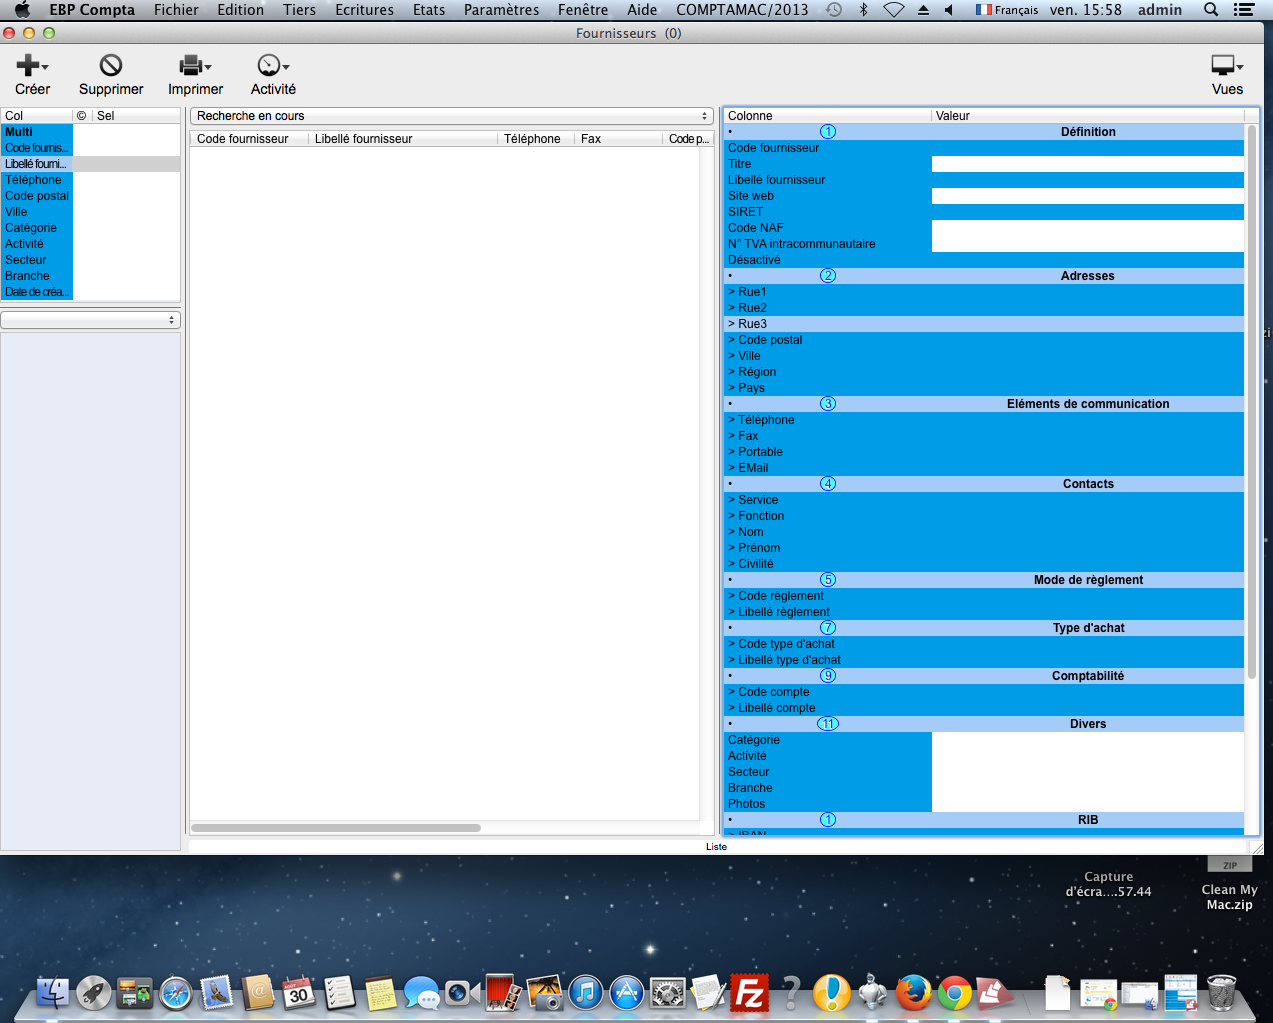
Task: Open Launchpad rocket in the dock
Action: 94,993
